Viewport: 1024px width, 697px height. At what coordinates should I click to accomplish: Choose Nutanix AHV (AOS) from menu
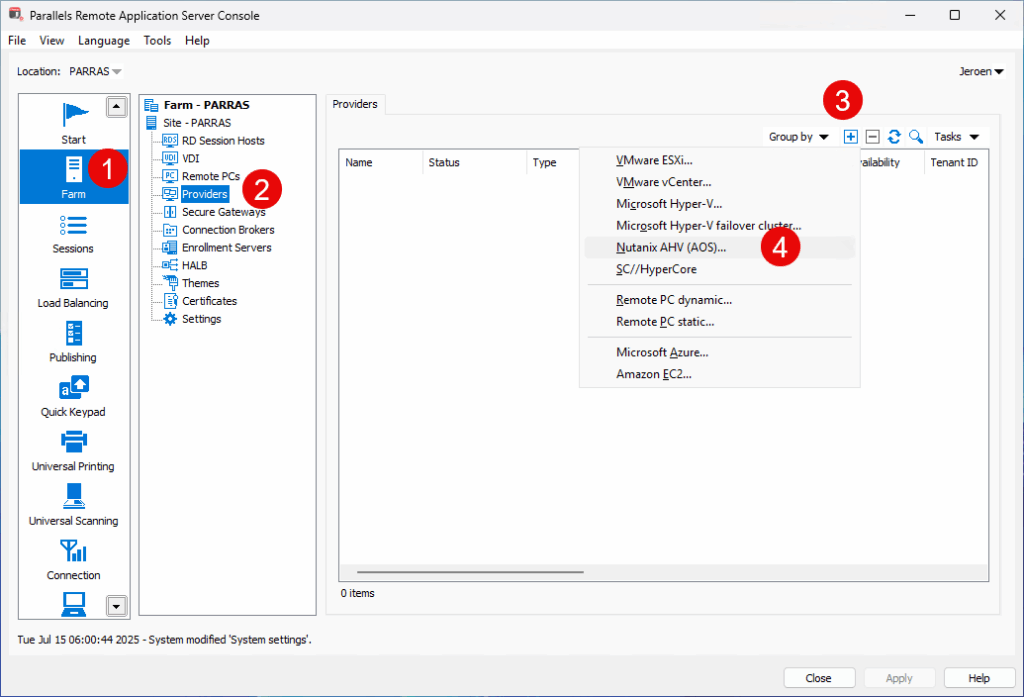(x=720, y=247)
